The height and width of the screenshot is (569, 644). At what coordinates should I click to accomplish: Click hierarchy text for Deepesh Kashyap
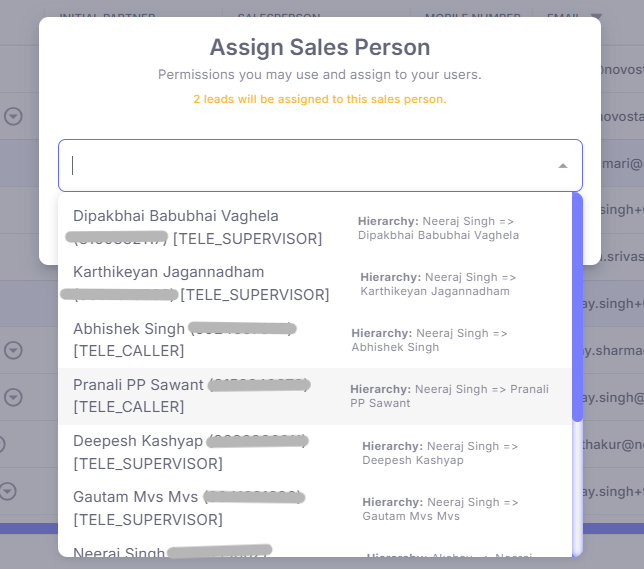click(440, 453)
